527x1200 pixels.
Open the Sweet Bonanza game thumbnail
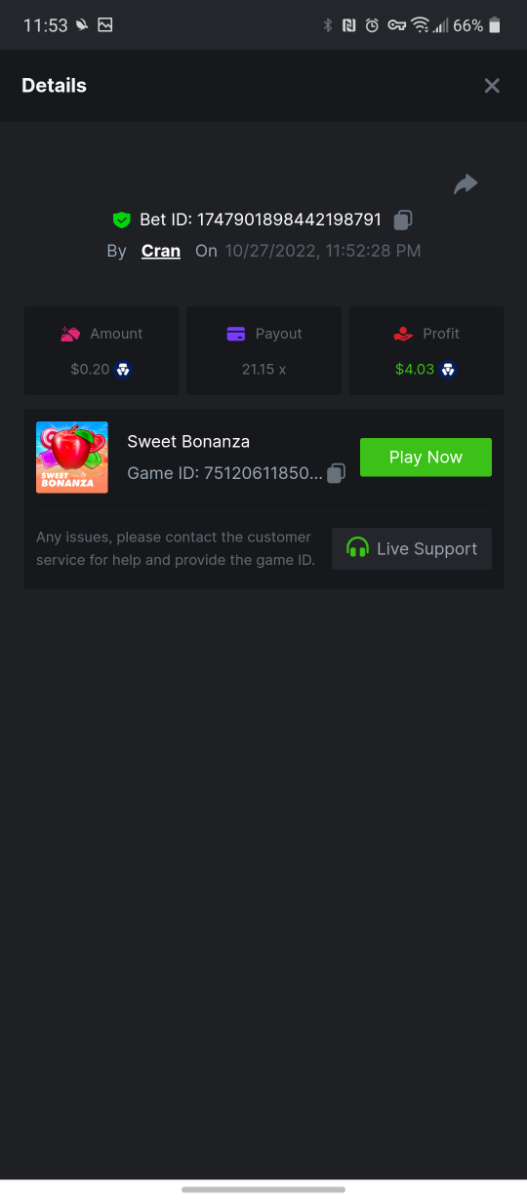coord(72,457)
